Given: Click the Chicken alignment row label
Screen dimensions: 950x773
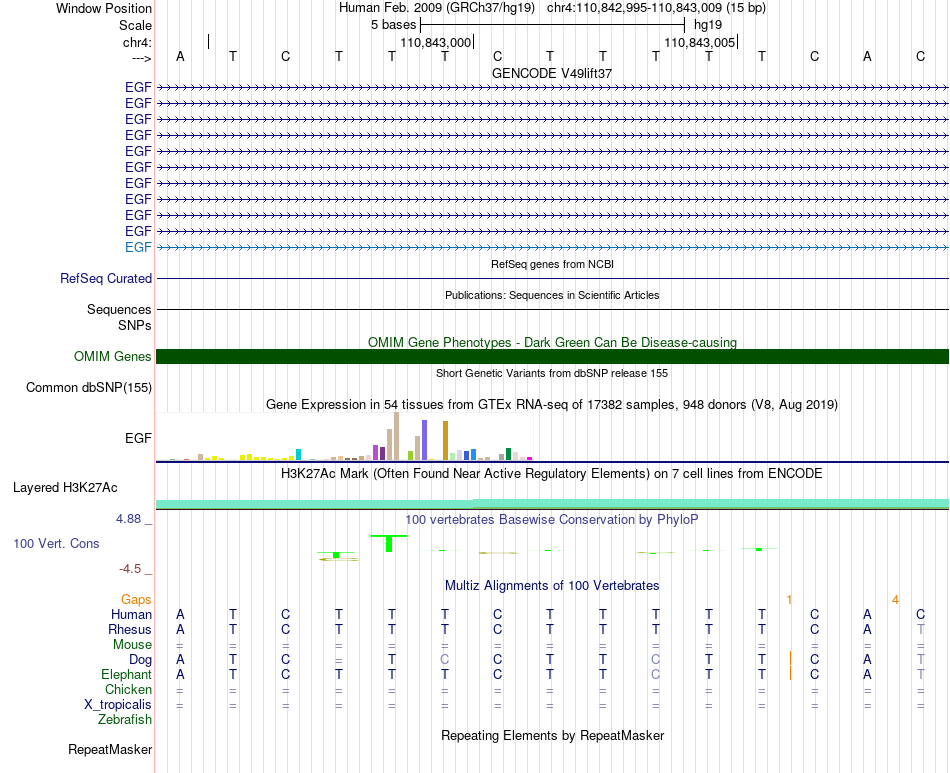Looking at the screenshot, I should click(x=128, y=690).
